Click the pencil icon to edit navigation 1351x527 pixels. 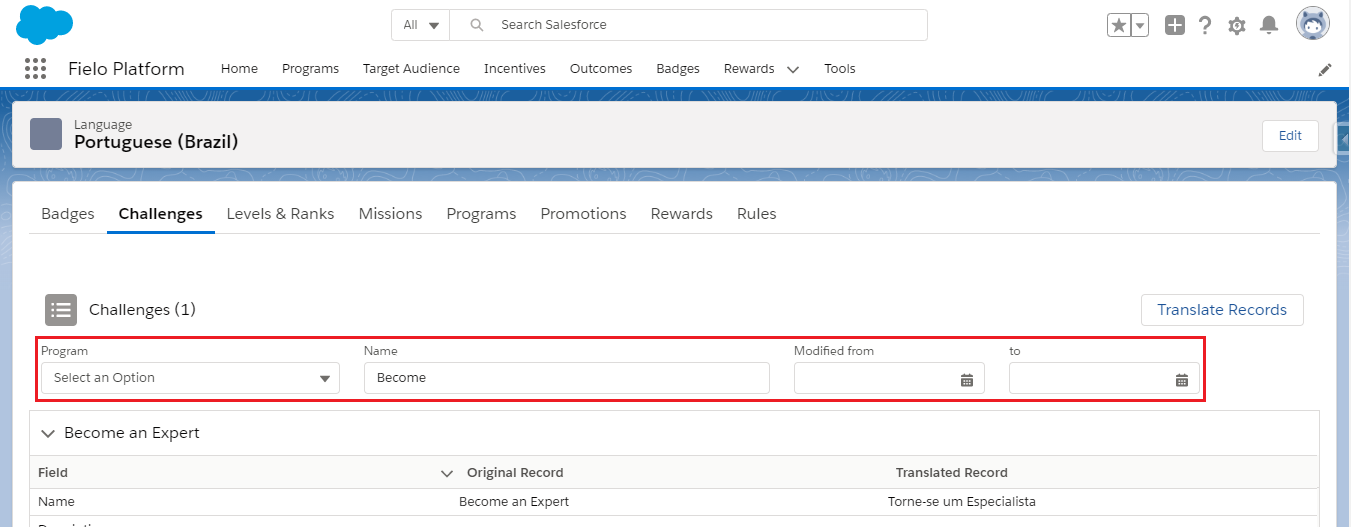[x=1325, y=70]
